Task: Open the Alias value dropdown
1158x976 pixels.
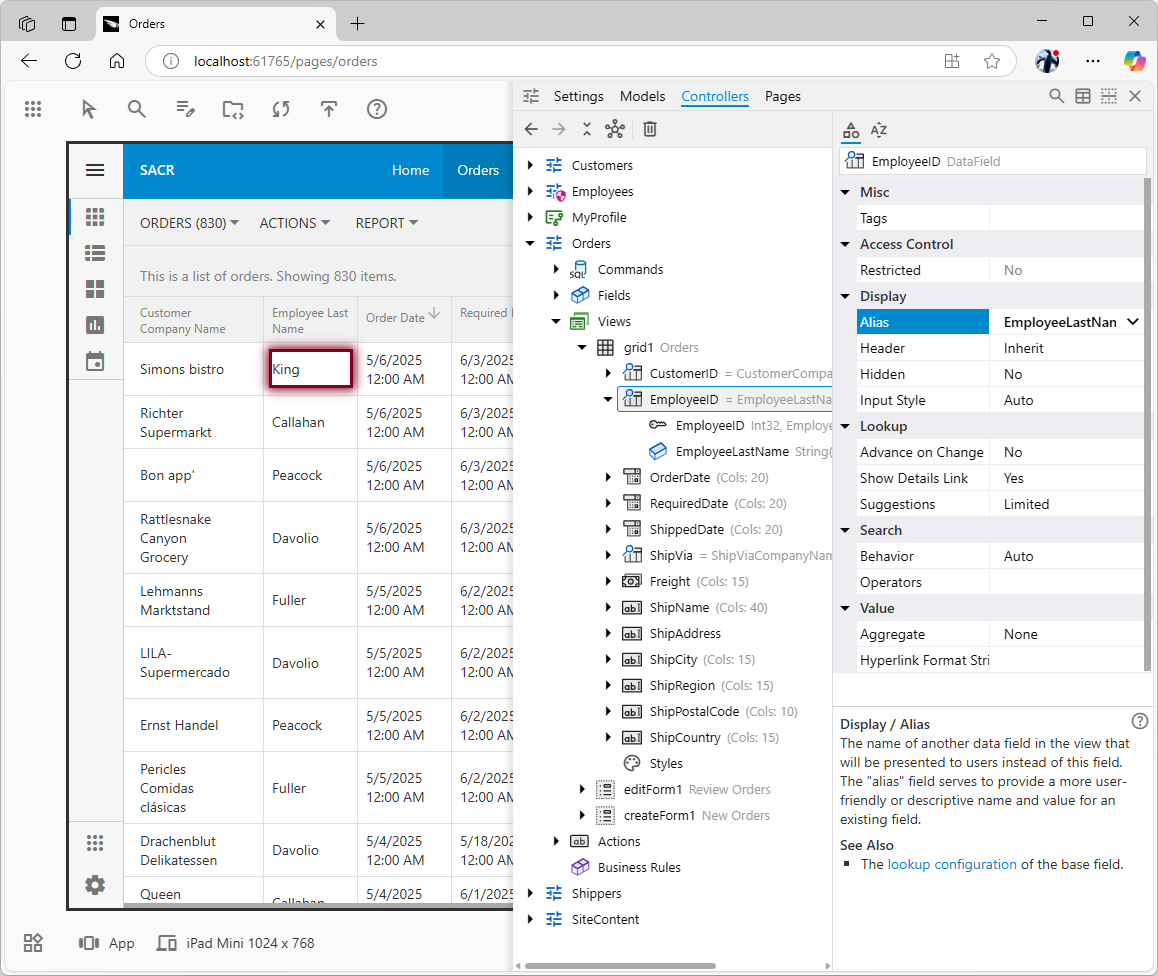Action: pos(1132,322)
